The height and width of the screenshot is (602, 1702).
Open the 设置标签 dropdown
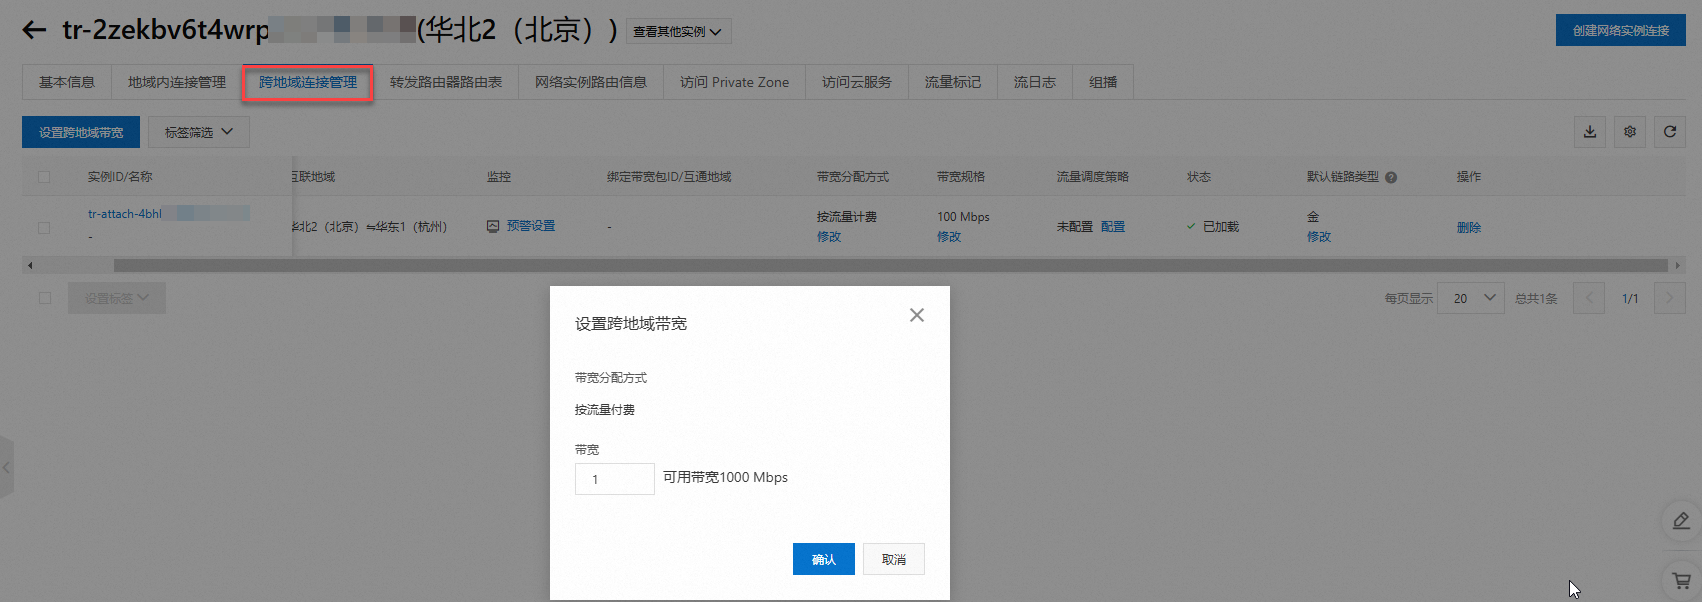117,298
